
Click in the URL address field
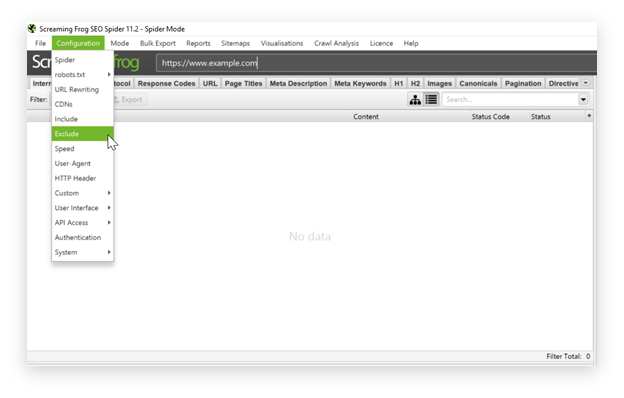click(x=376, y=63)
